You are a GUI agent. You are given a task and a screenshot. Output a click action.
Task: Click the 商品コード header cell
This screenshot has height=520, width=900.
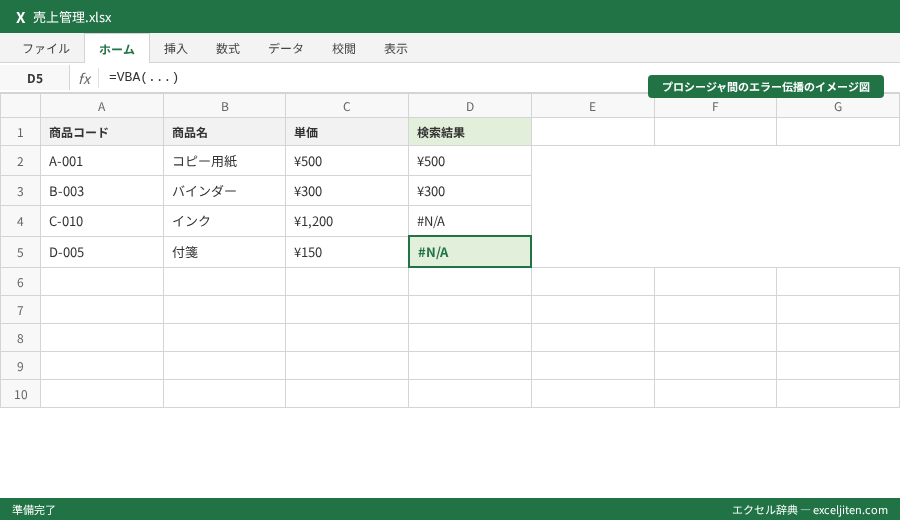point(102,132)
